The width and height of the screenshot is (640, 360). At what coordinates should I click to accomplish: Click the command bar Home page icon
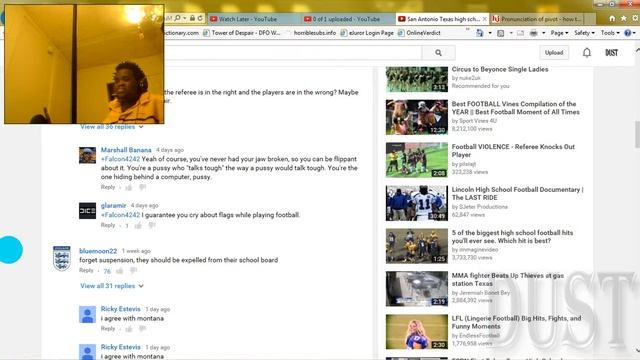pyautogui.click(x=480, y=33)
